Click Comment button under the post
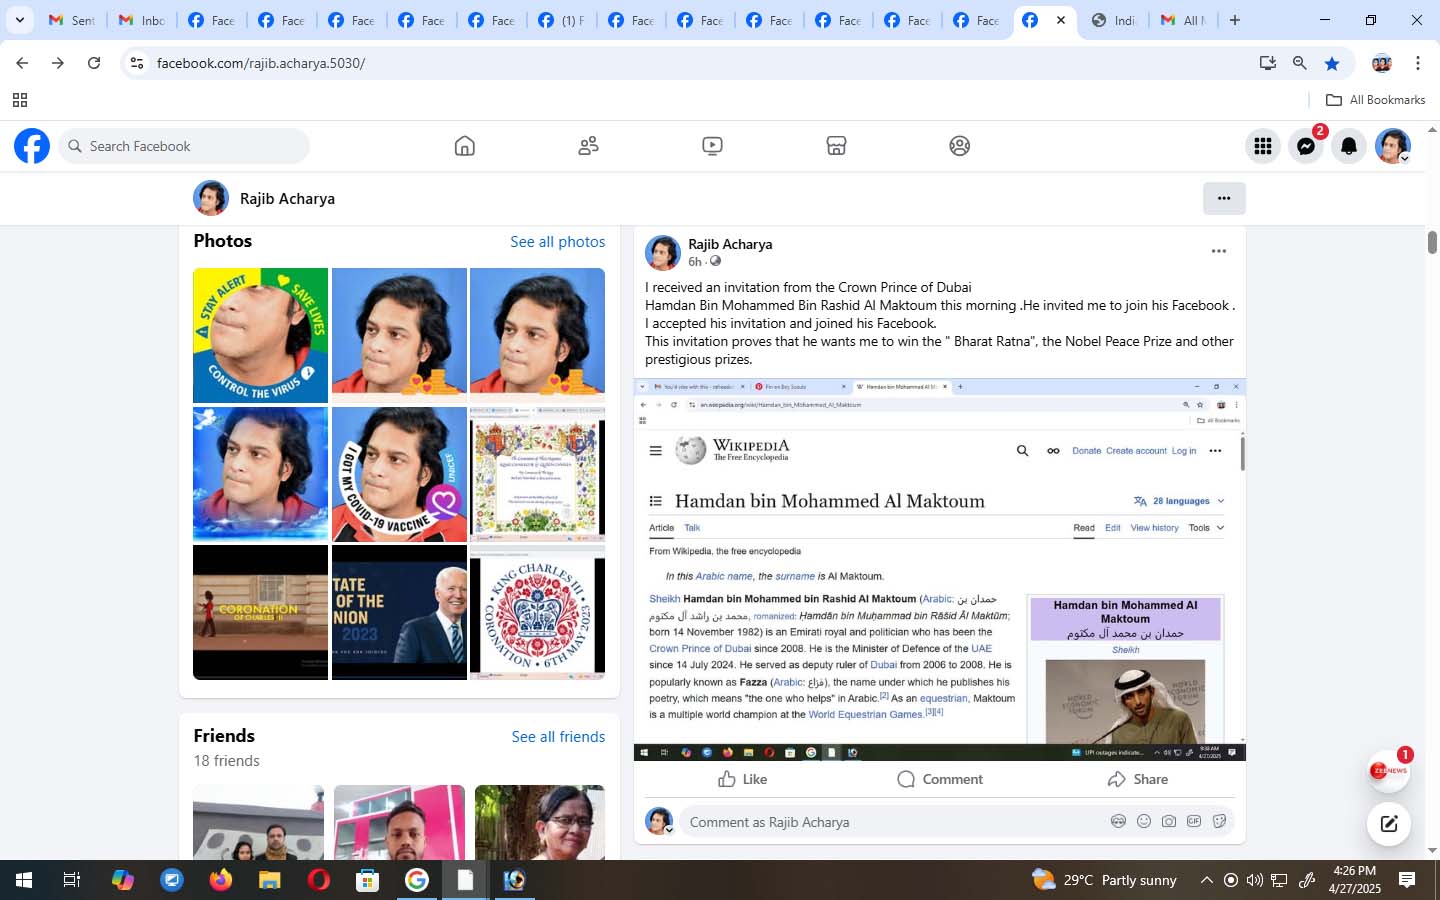This screenshot has height=900, width=1440. (x=940, y=779)
